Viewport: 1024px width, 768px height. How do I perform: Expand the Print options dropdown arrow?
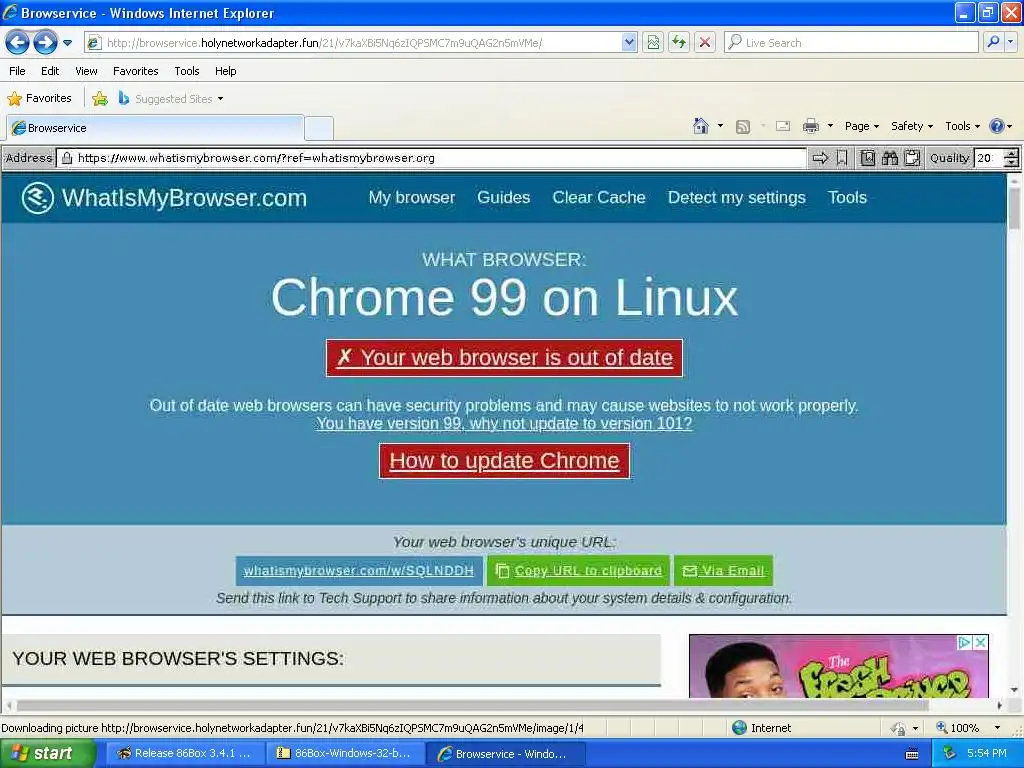pyautogui.click(x=830, y=126)
